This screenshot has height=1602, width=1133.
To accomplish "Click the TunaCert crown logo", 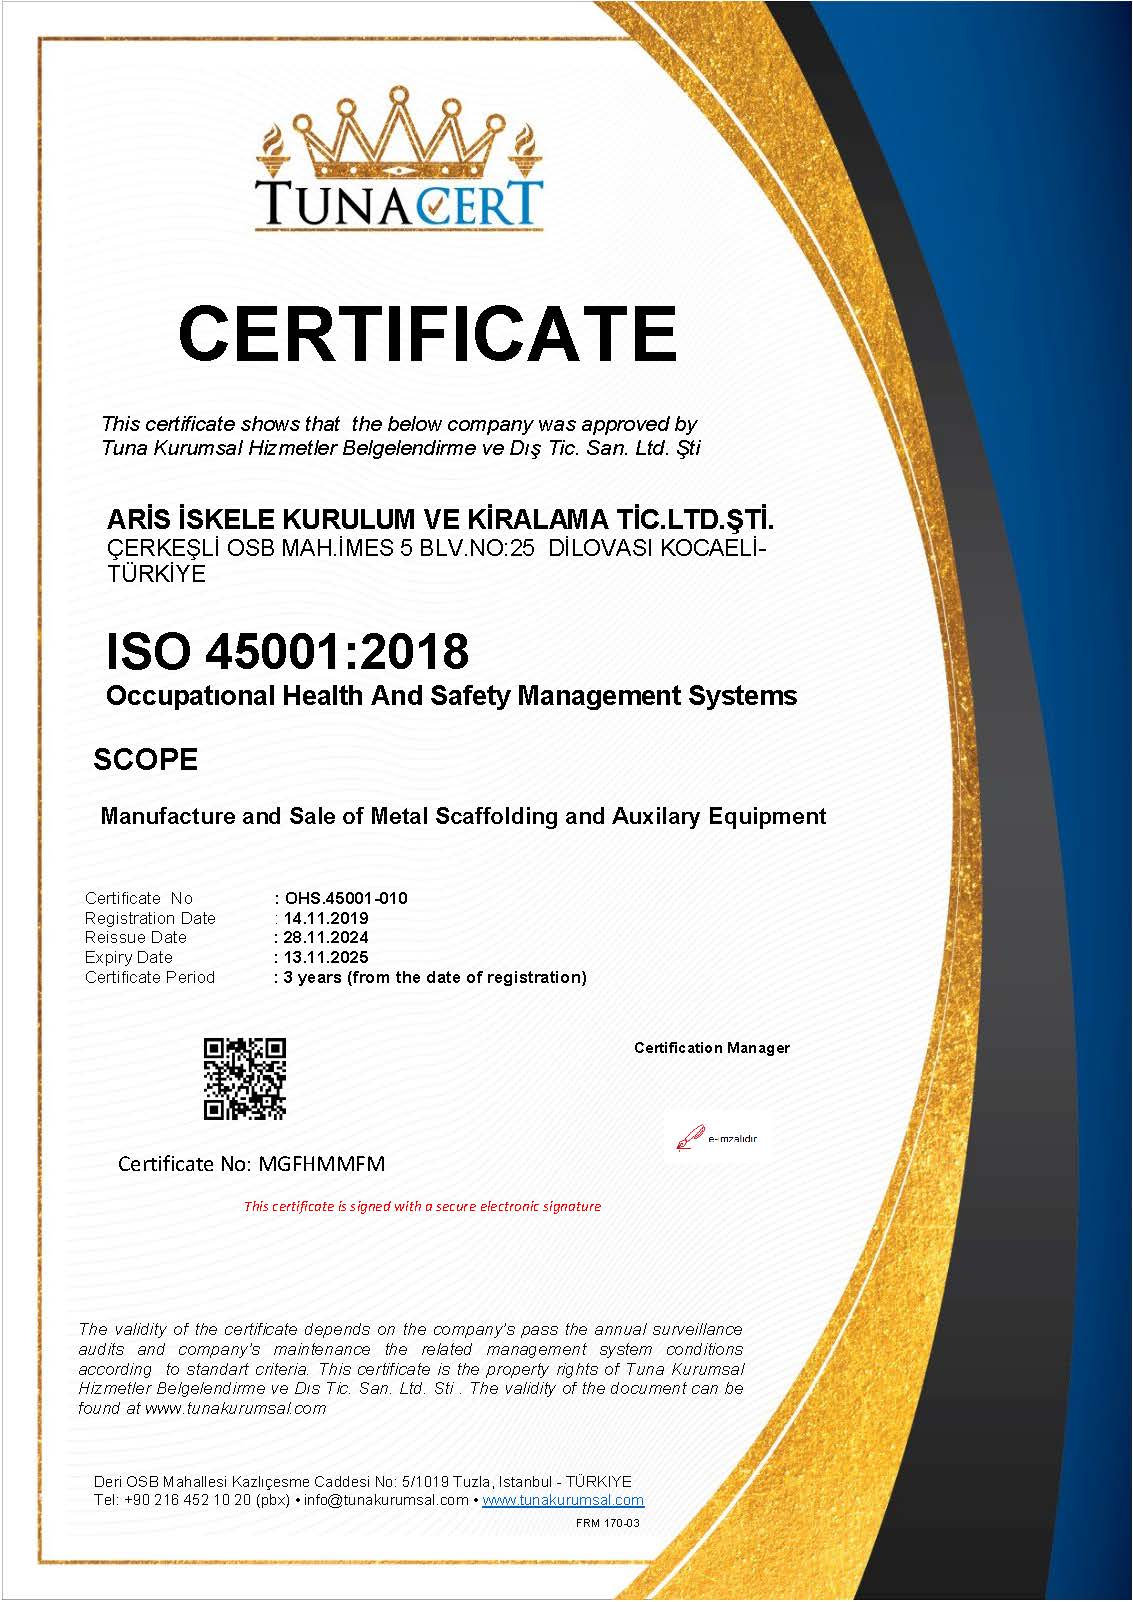I will (400, 160).
